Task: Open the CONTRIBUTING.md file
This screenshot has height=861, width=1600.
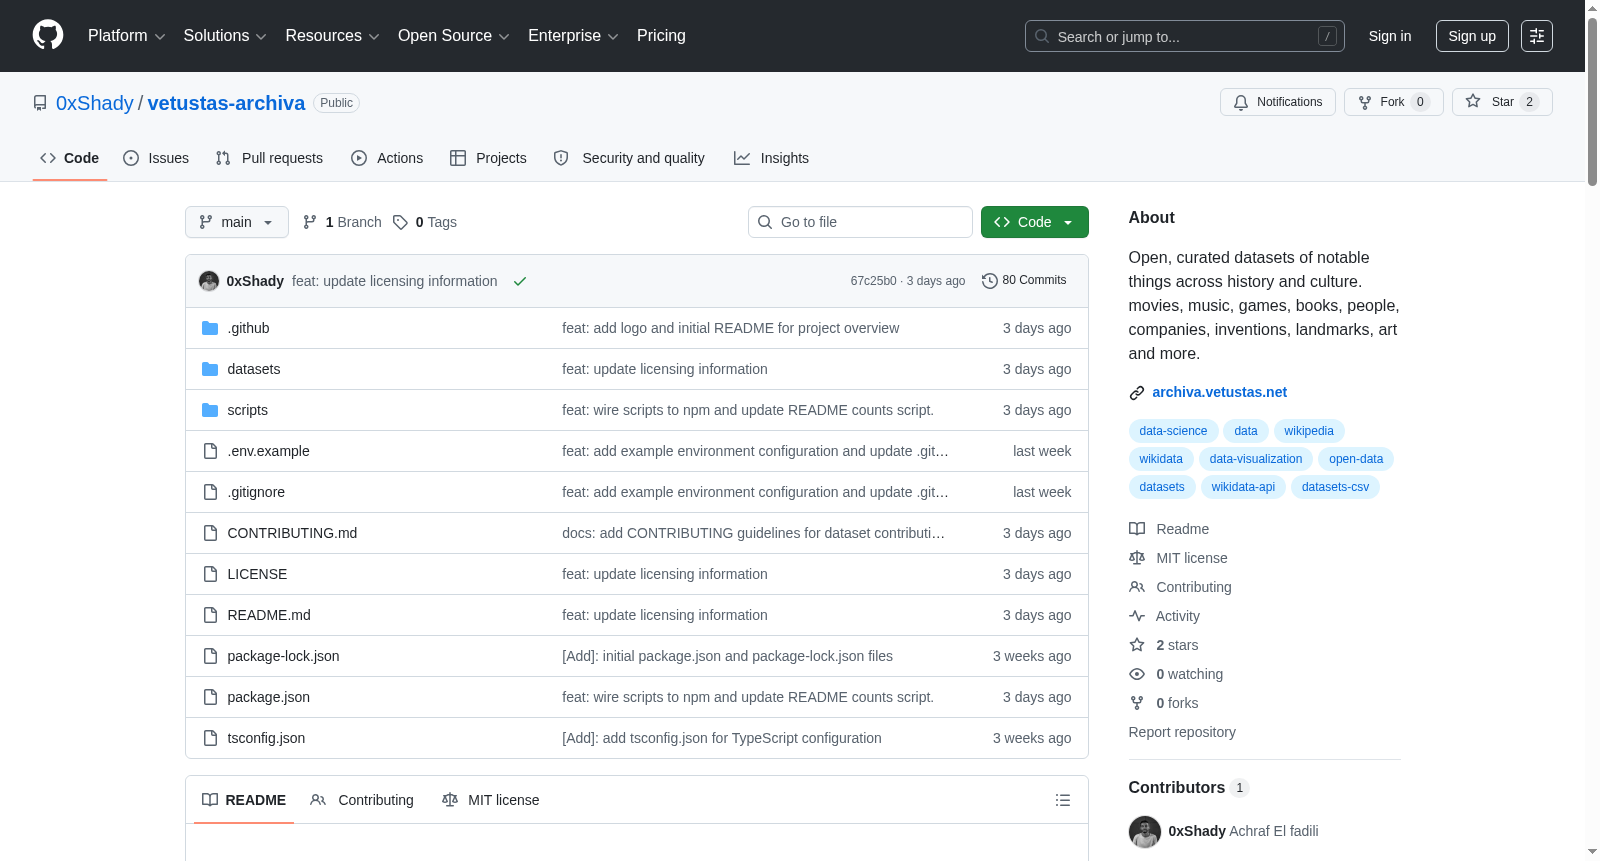Action: 292,533
